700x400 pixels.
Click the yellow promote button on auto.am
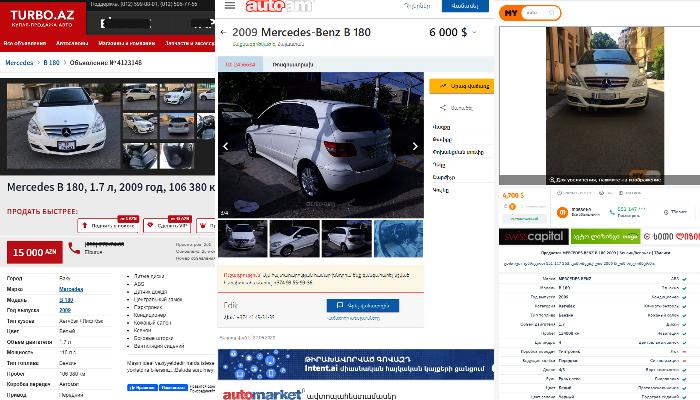(462, 86)
